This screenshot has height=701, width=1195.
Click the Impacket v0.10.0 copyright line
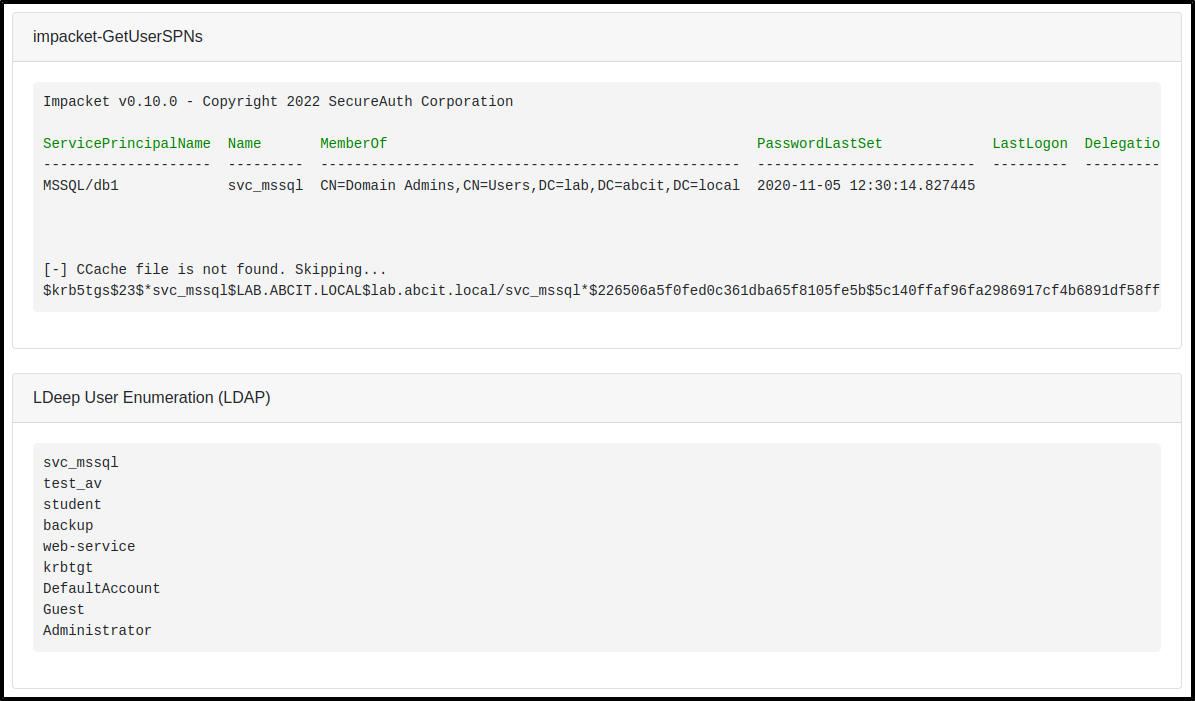pos(278,101)
